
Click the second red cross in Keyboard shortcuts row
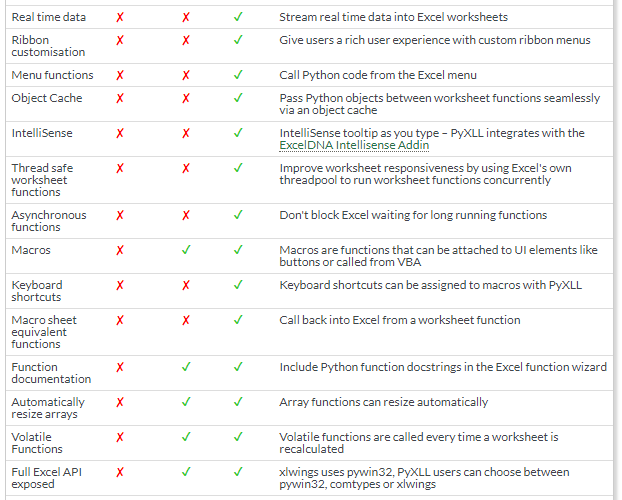pos(186,285)
